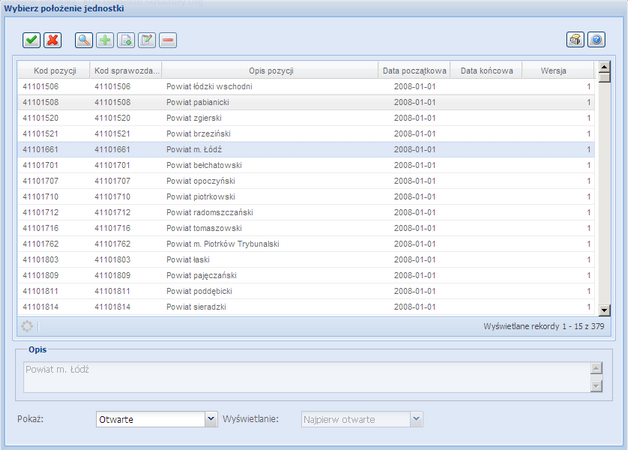Screen dimensions: 628x450
Task: Add new record with green plus icon
Action: 104,40
